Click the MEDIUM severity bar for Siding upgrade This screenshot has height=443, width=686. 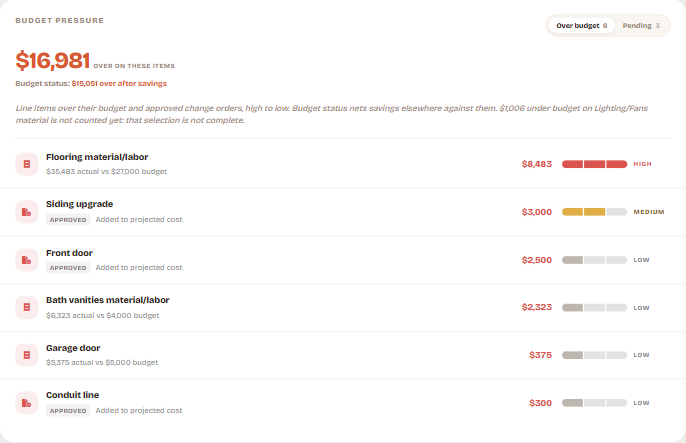(594, 212)
